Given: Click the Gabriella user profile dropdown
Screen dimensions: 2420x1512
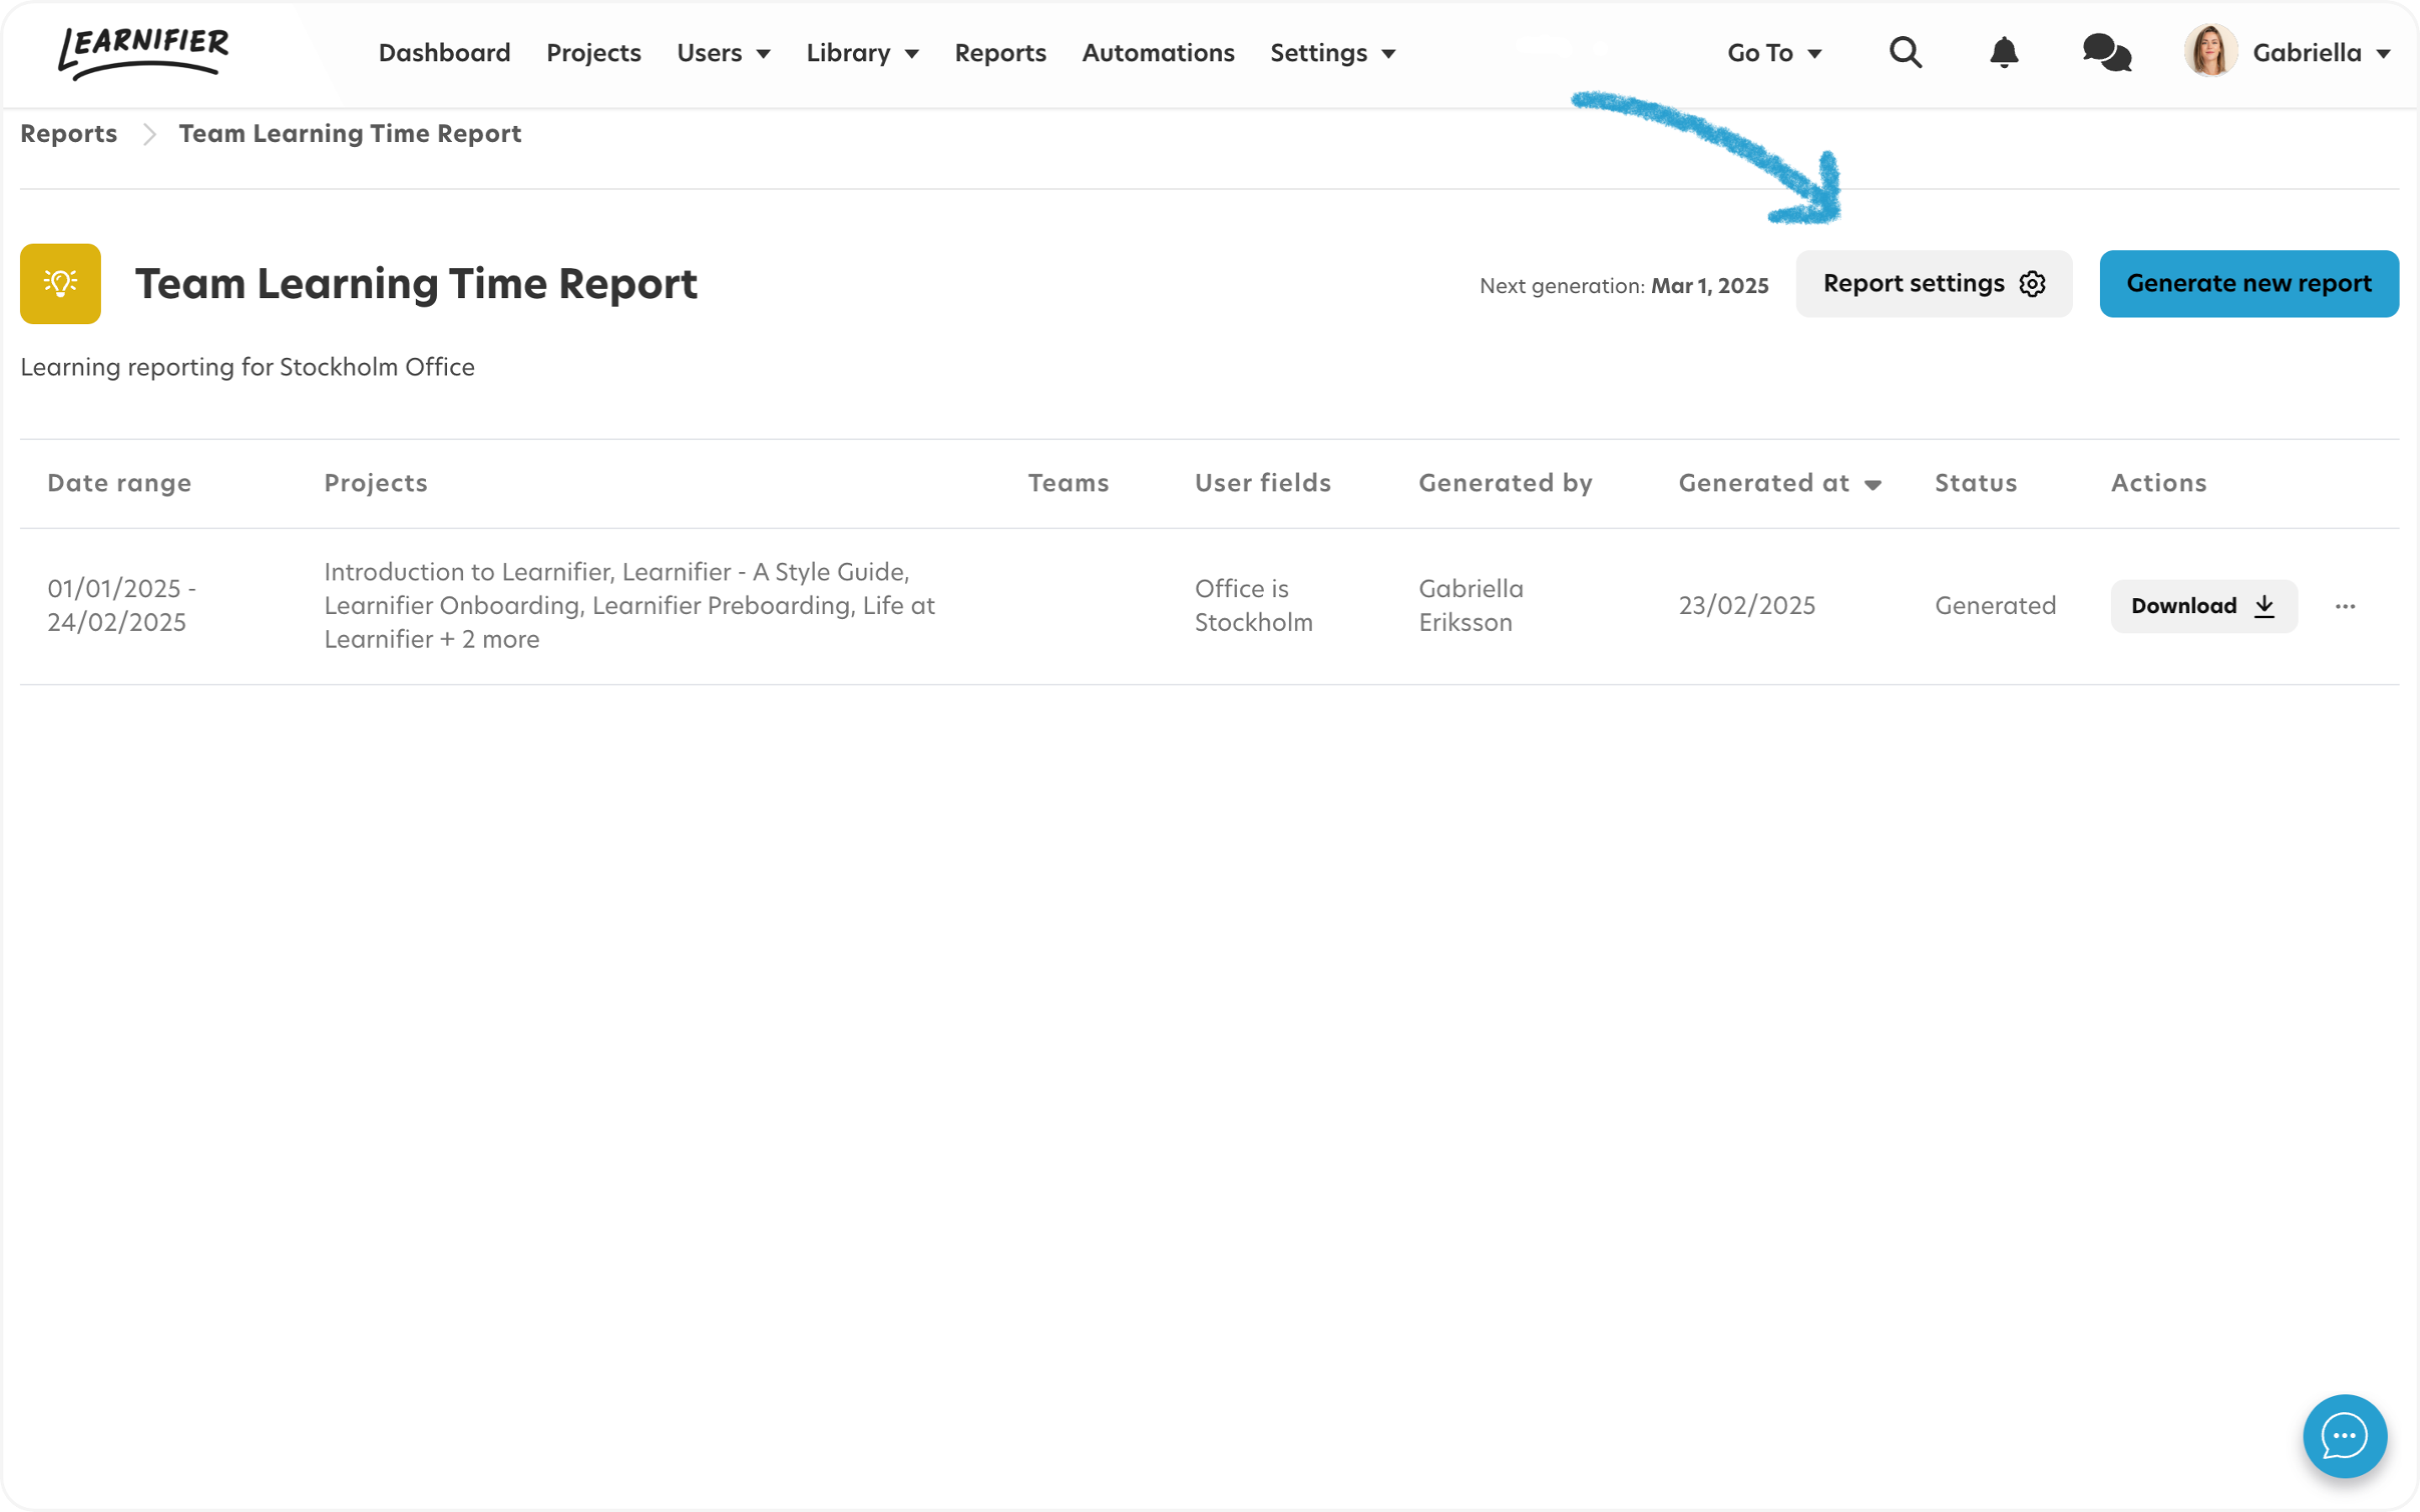Looking at the screenshot, I should [x=2291, y=52].
